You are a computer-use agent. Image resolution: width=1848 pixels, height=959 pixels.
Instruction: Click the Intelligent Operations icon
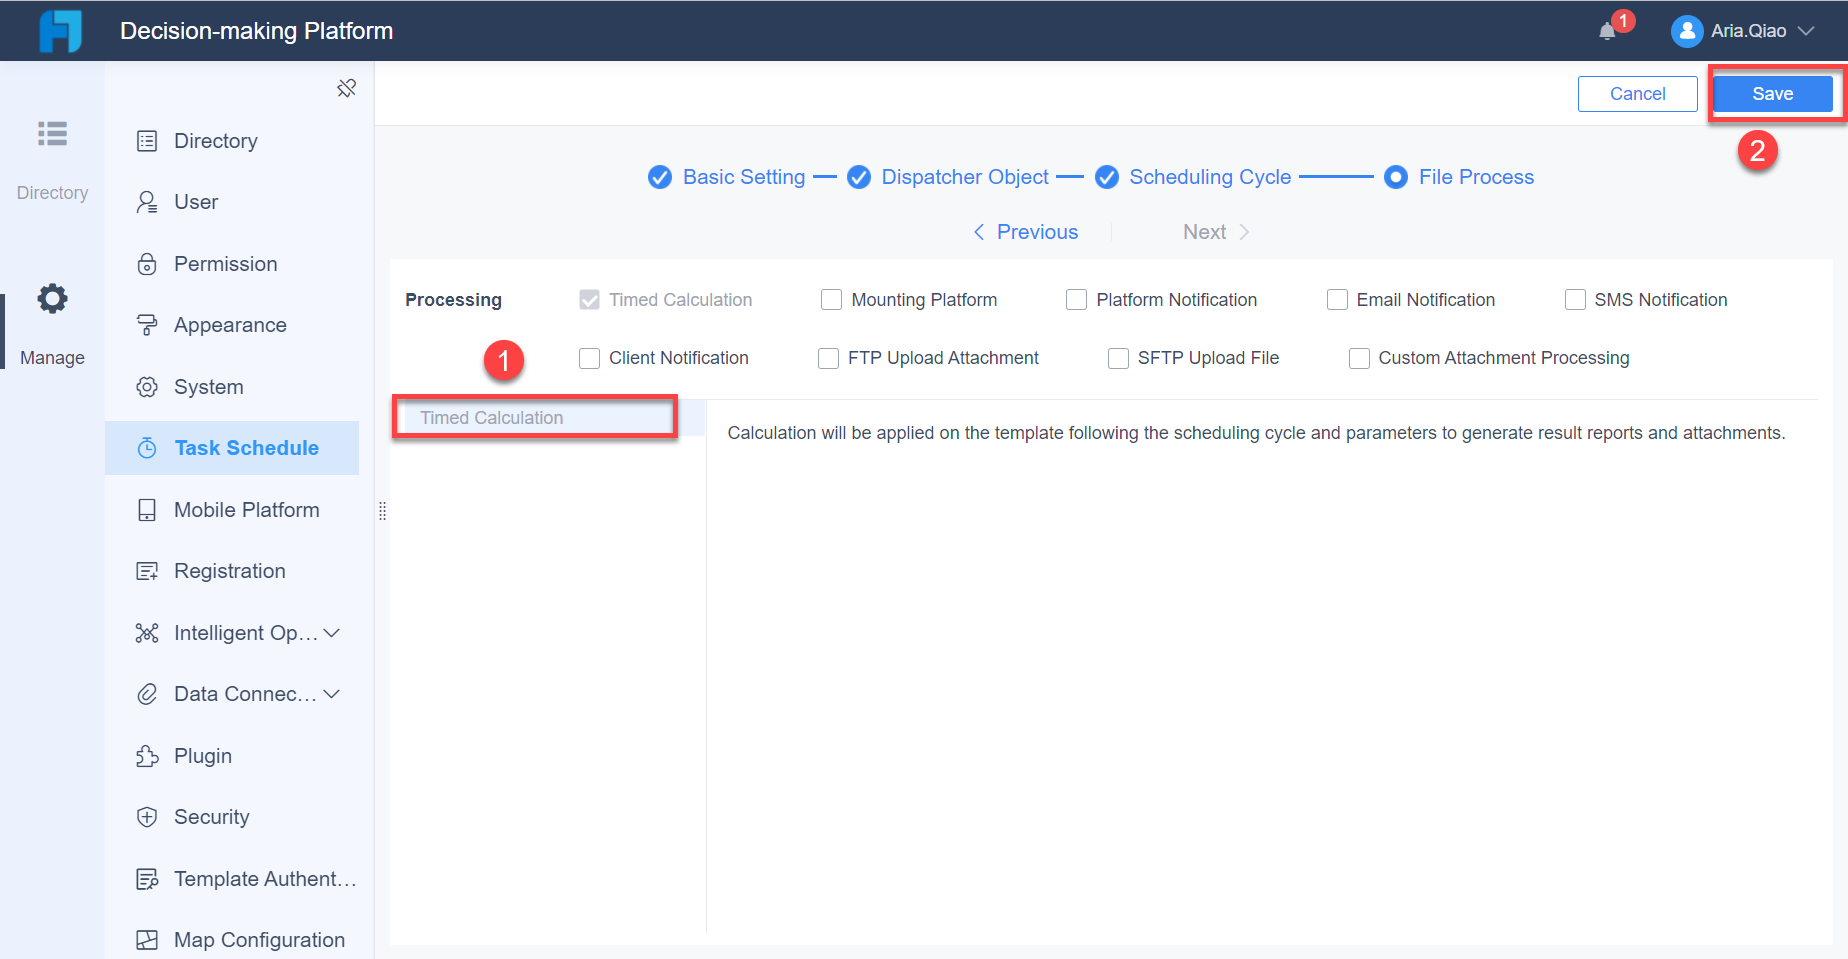[x=147, y=633]
